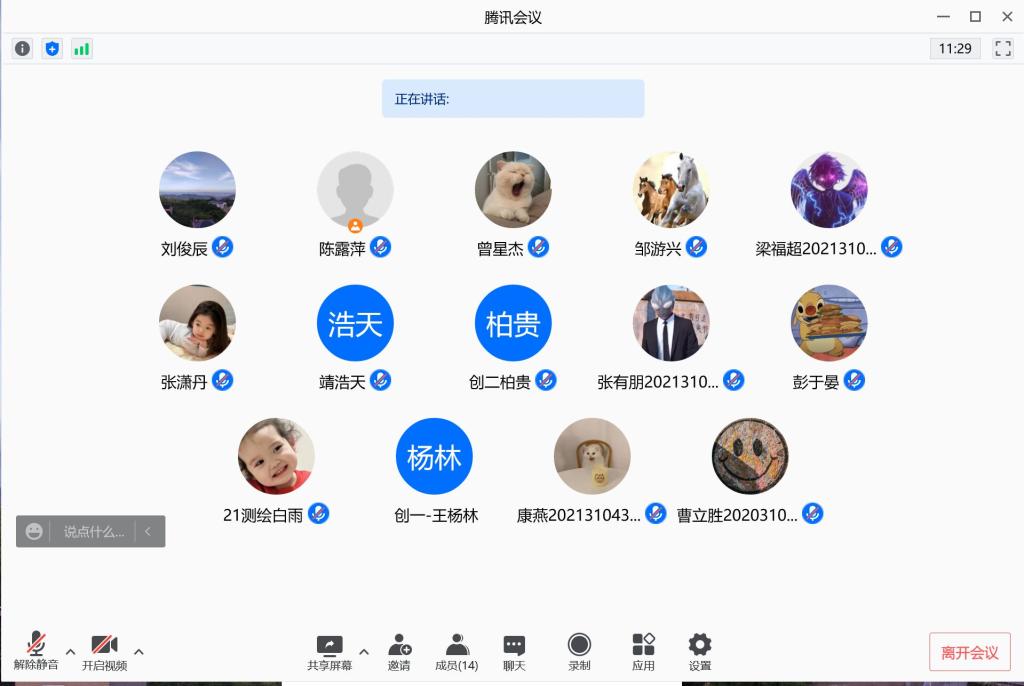Select 21测绘白雨's avatar photo
This screenshot has height=686, width=1024.
click(x=276, y=456)
